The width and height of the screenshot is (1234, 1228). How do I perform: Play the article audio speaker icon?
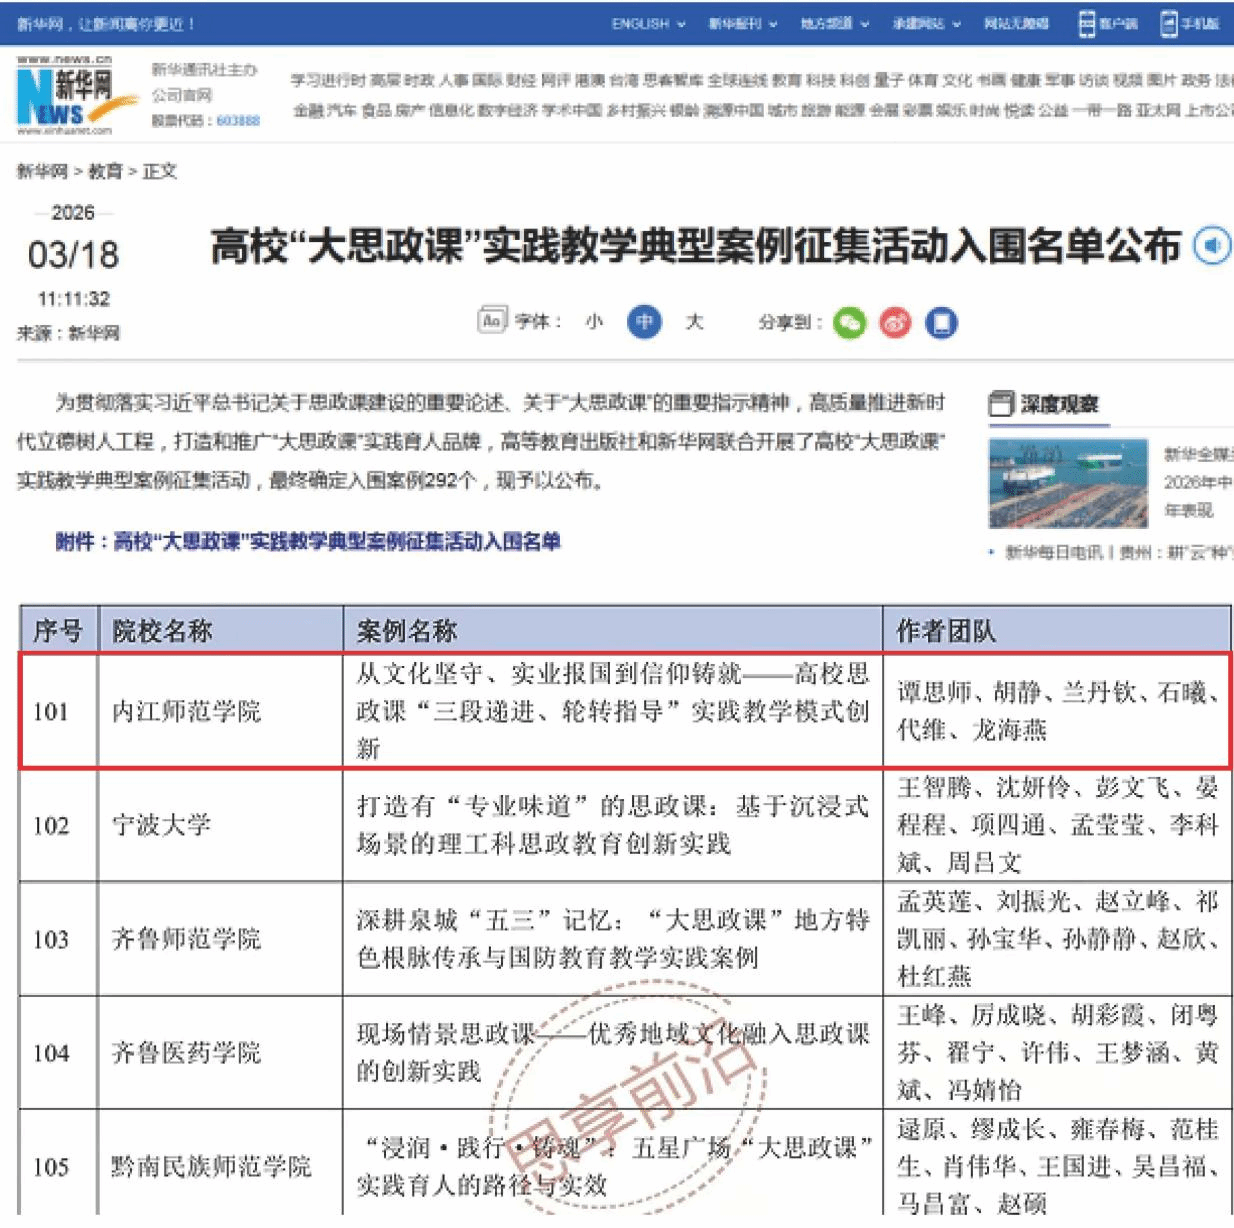tap(1212, 245)
